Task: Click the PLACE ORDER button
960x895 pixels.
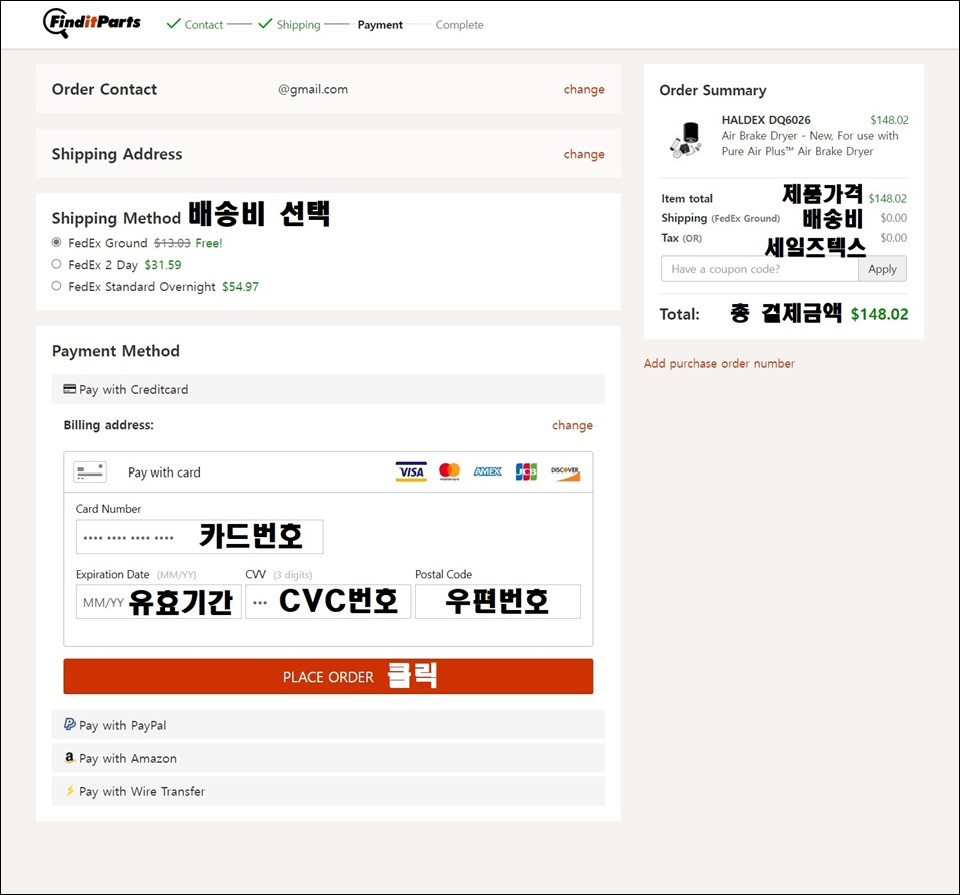Action: pyautogui.click(x=328, y=676)
